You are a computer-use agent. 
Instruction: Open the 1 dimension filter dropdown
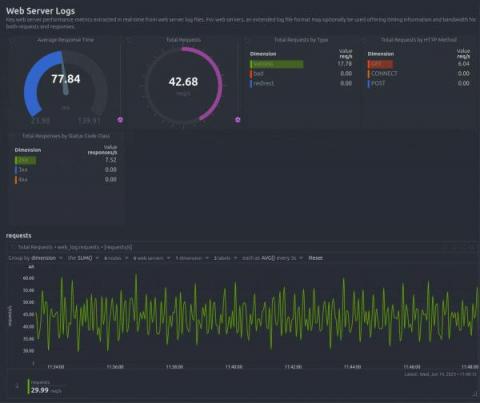(192, 258)
